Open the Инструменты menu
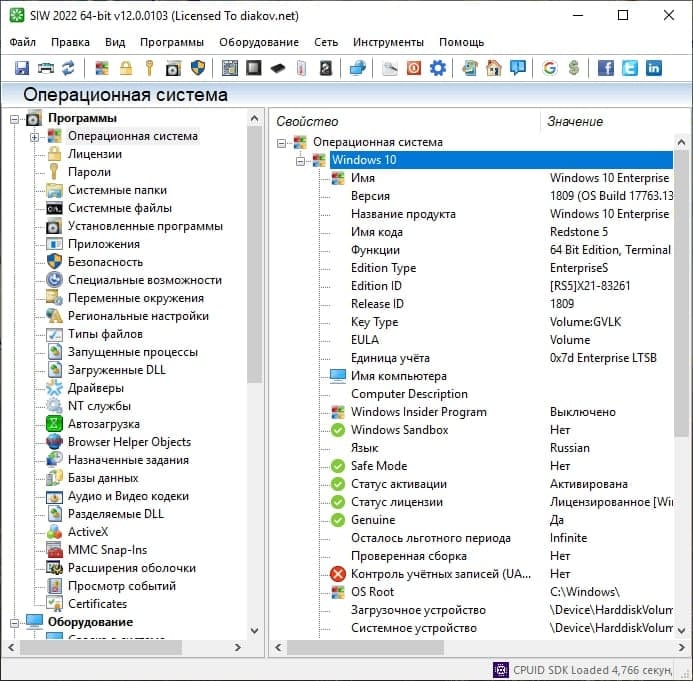 (388, 42)
